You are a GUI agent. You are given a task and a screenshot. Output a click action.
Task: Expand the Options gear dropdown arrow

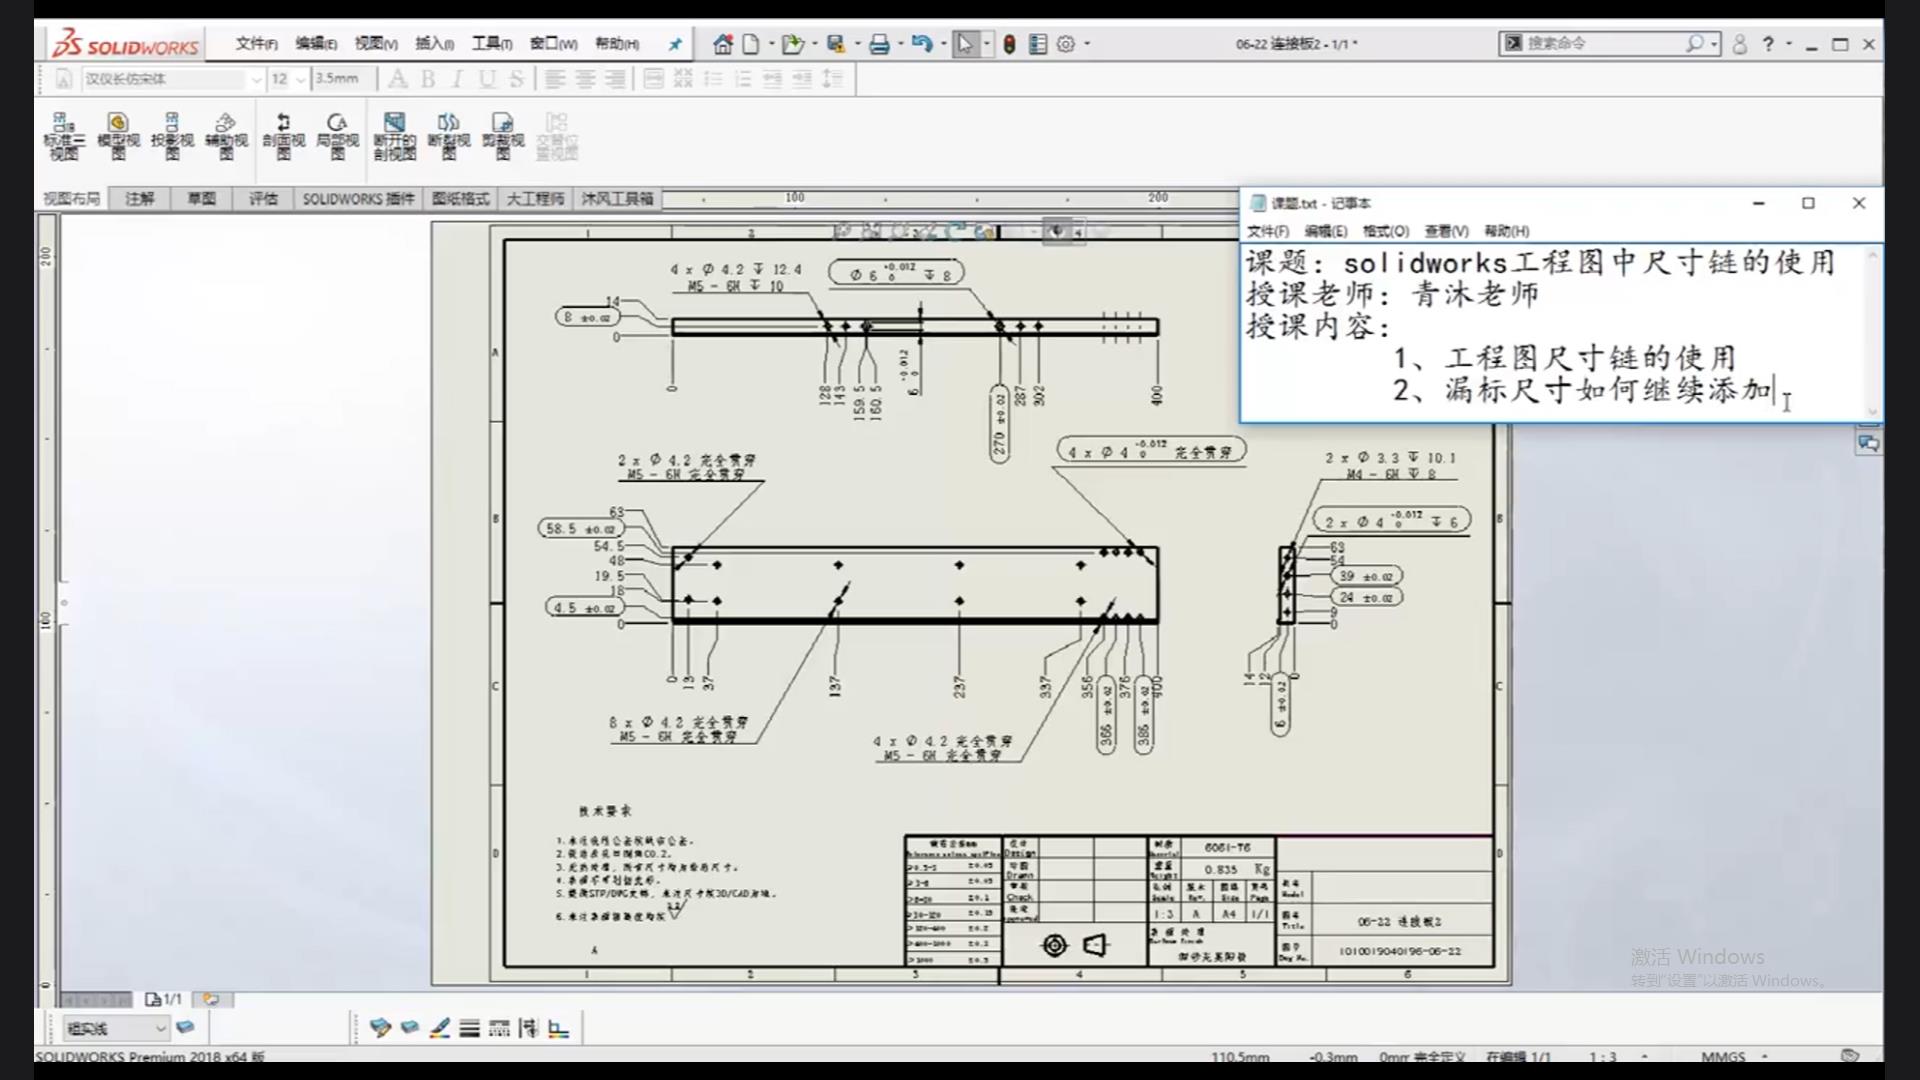tap(1087, 44)
